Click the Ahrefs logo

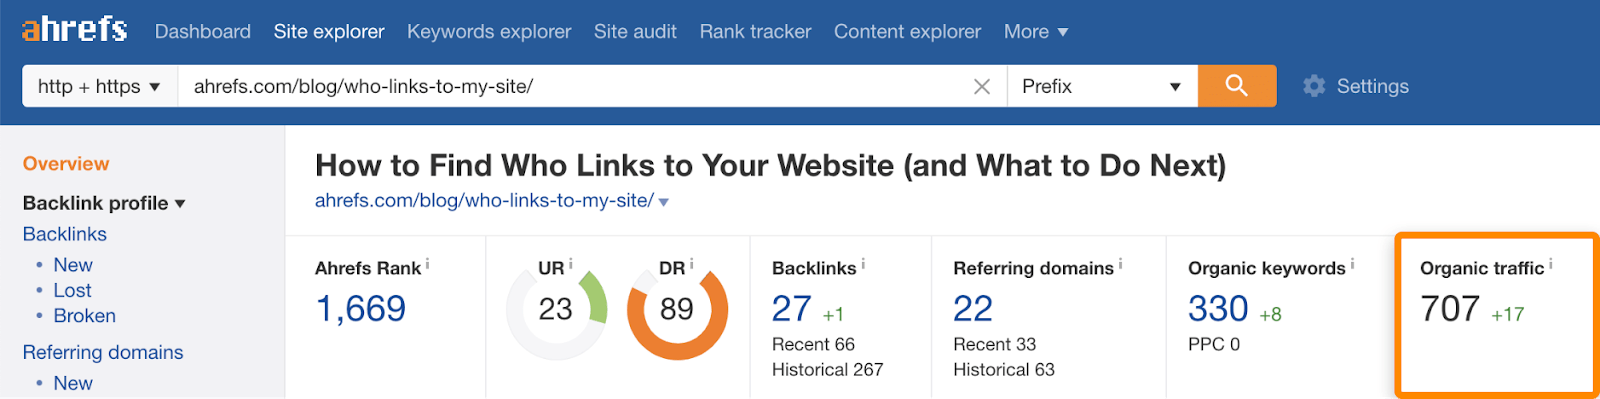click(75, 30)
